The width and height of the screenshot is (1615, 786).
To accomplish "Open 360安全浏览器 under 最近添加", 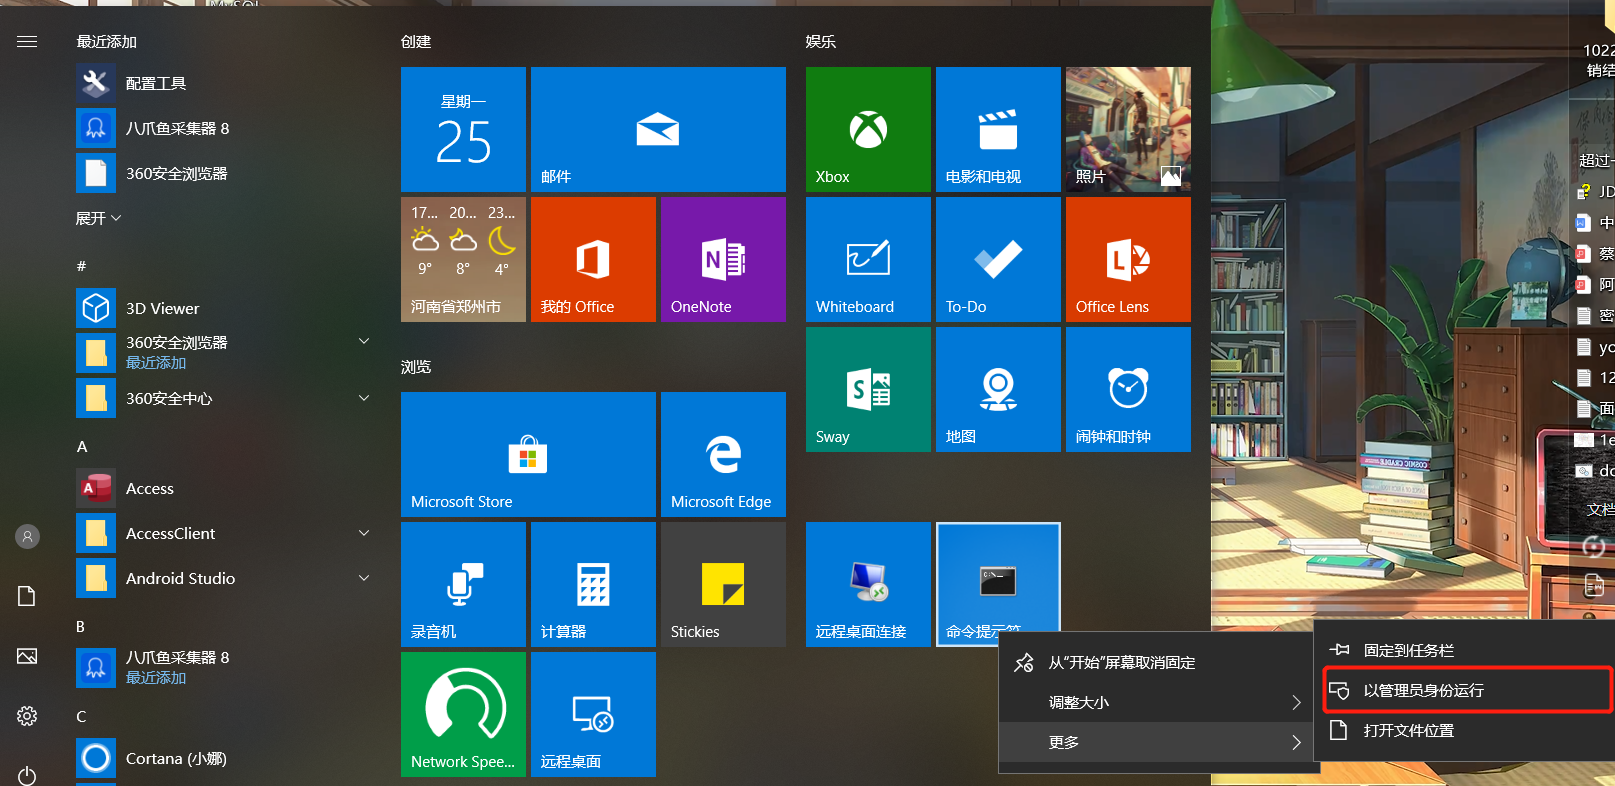I will [x=225, y=173].
